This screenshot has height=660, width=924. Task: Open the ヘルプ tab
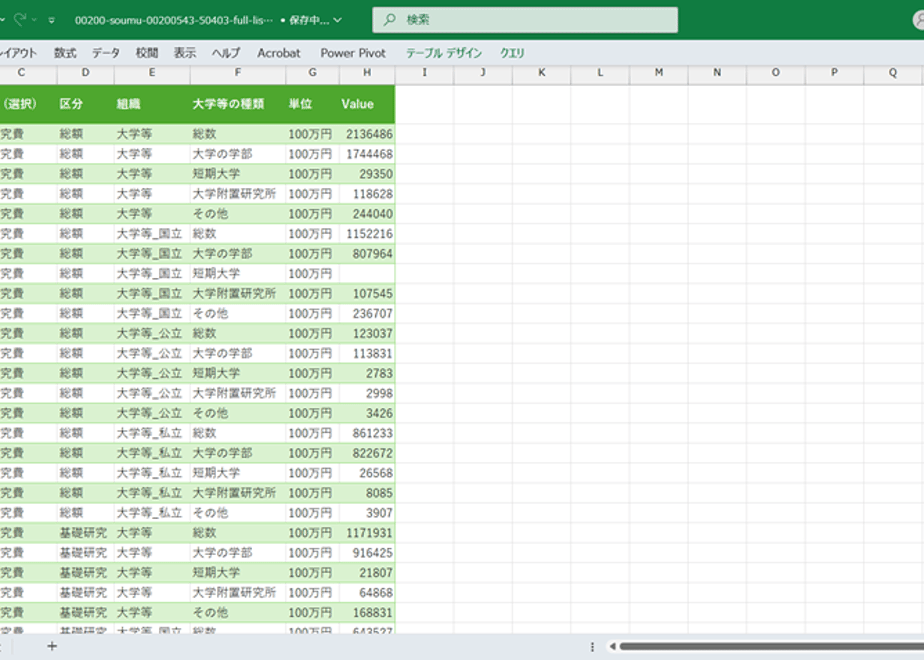point(226,53)
